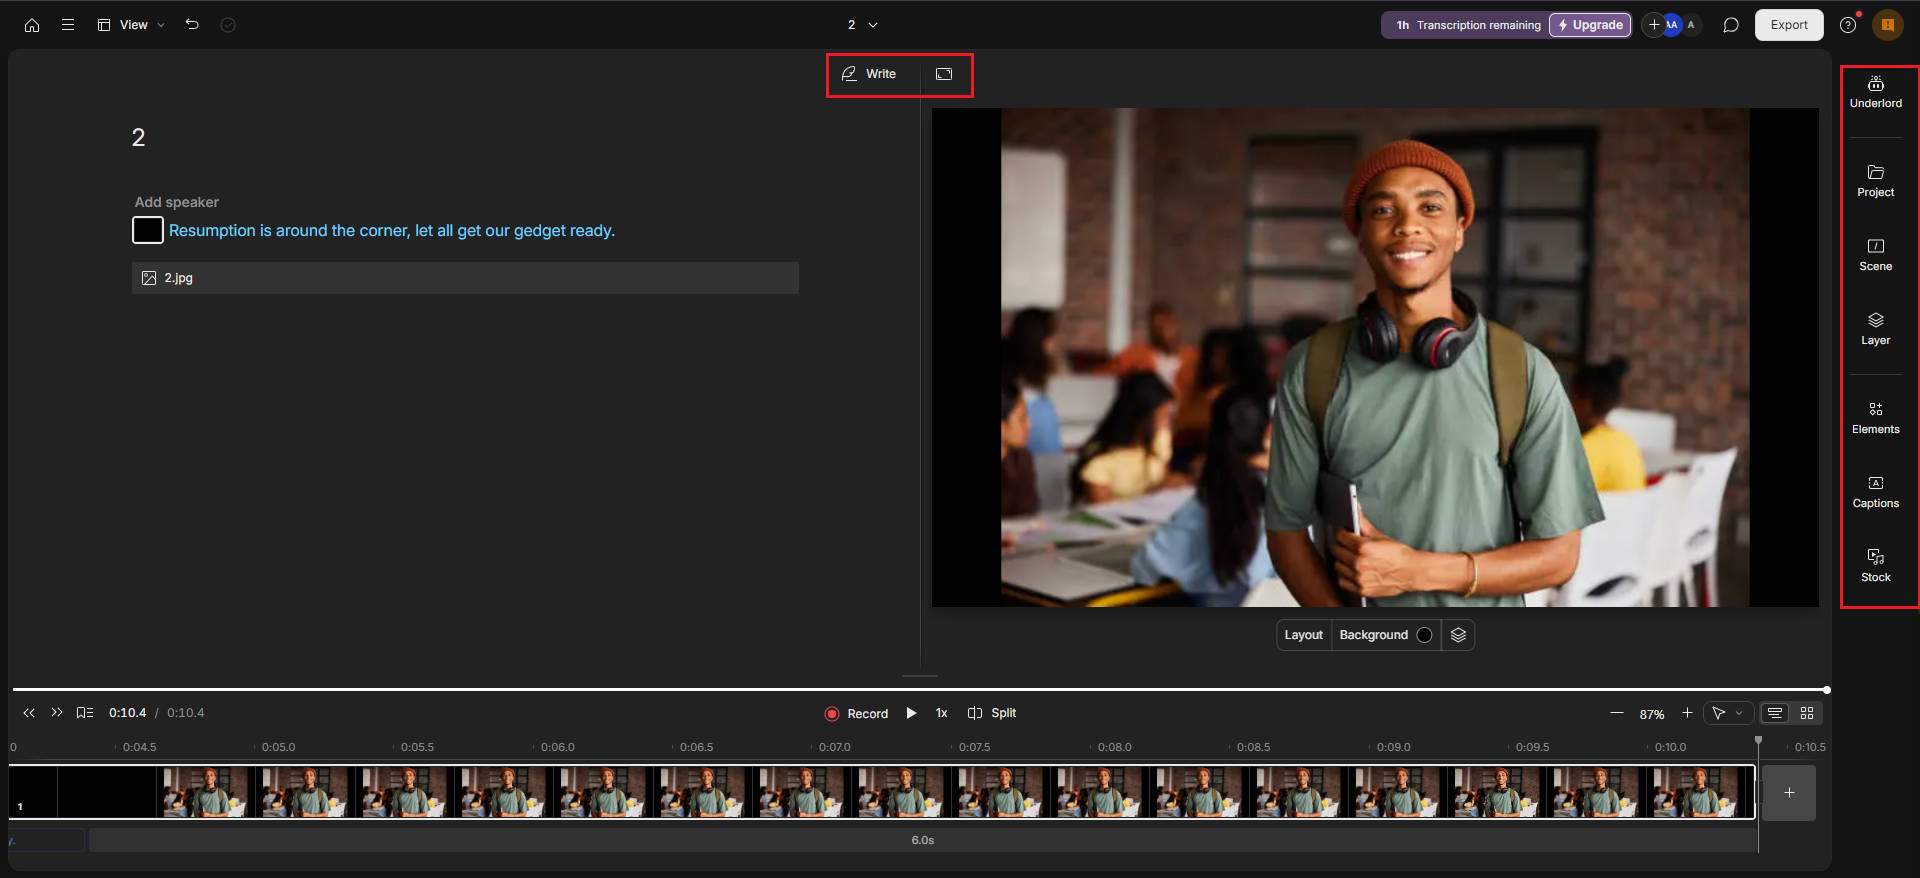Open the Layer panel in sidebar
This screenshot has width=1920, height=878.
pos(1875,329)
